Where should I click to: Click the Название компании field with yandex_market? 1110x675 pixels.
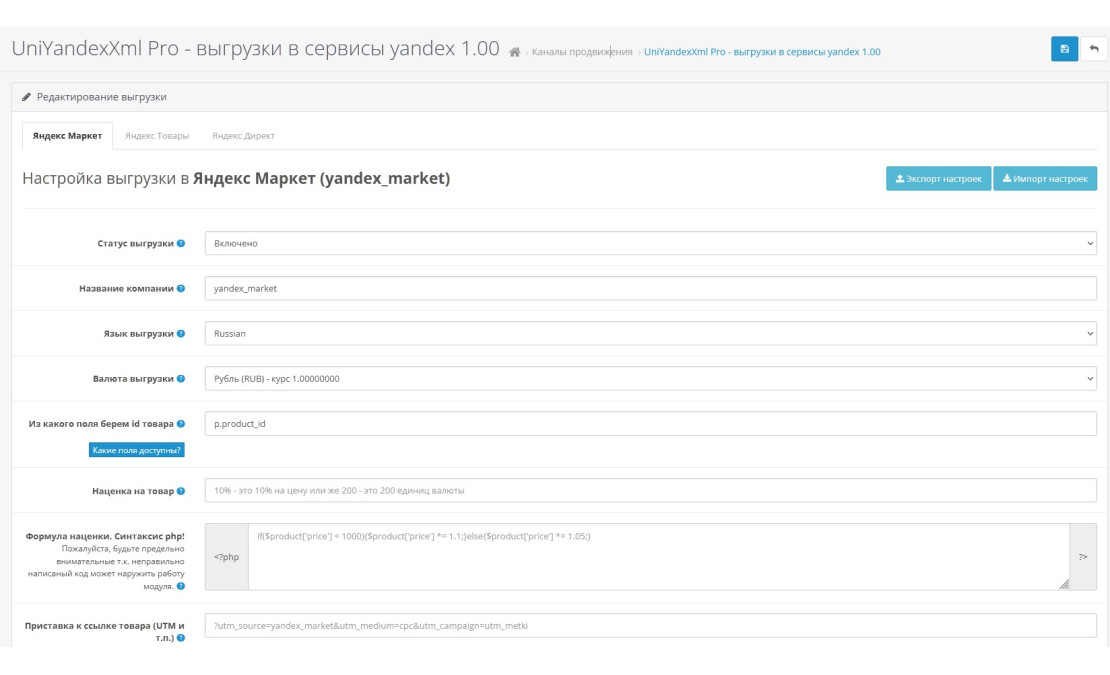tap(651, 288)
